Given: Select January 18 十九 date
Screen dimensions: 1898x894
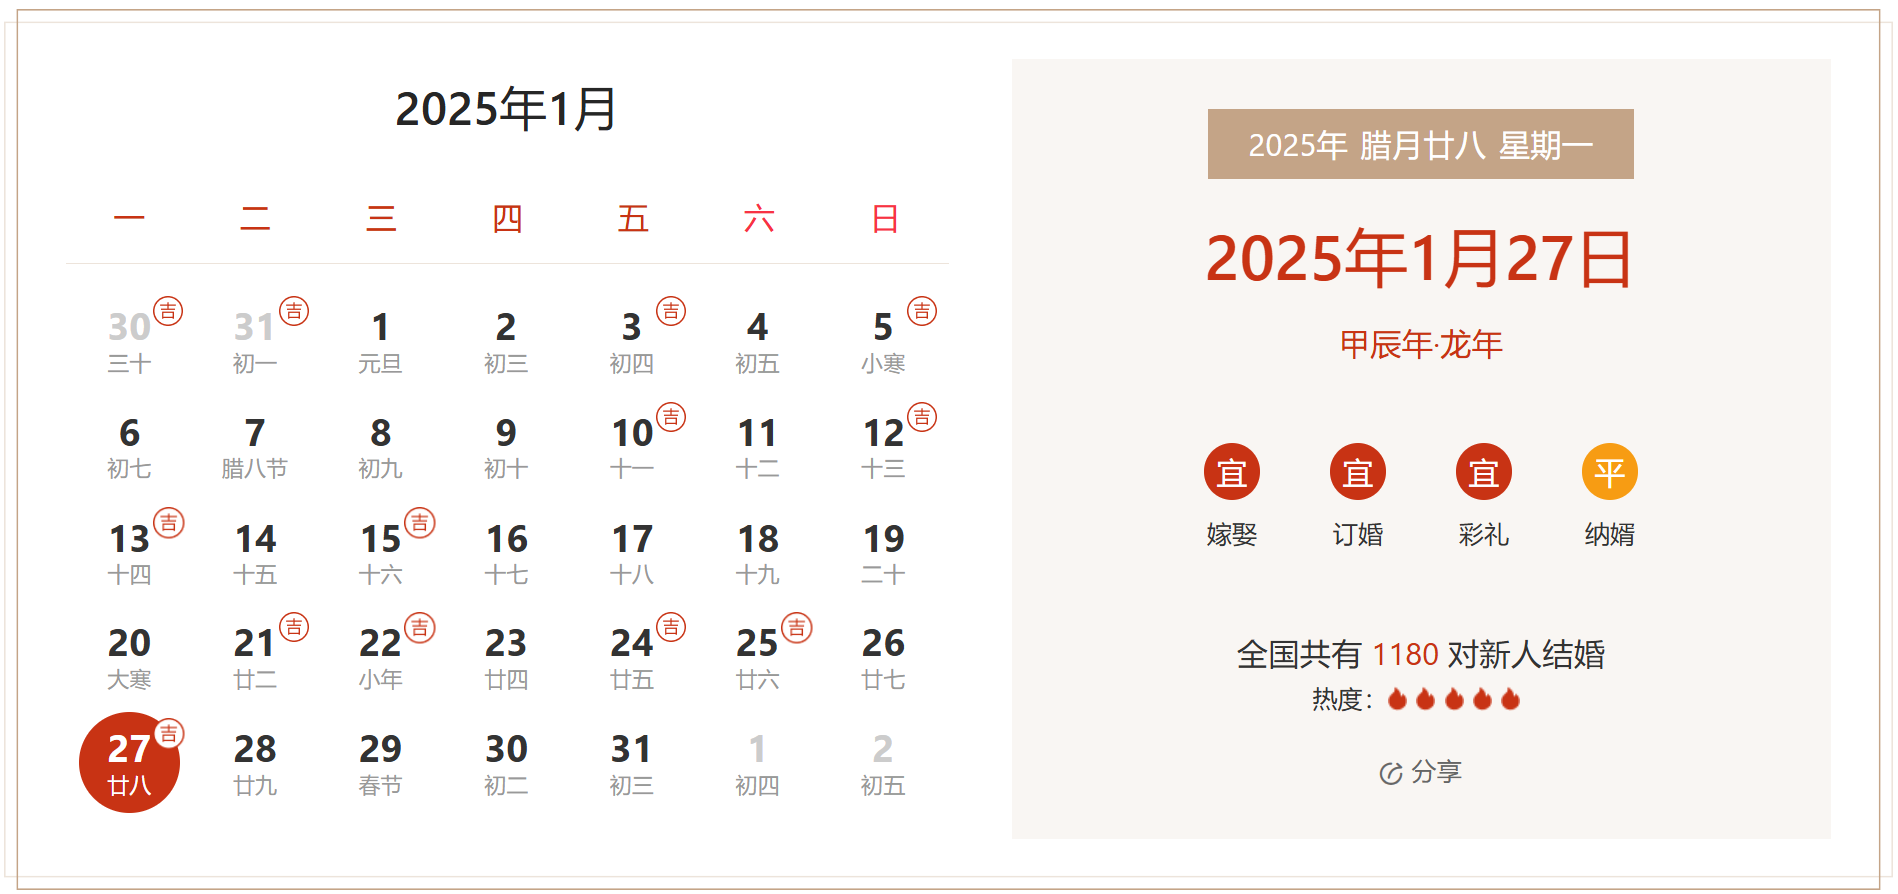Looking at the screenshot, I should coord(757,554).
